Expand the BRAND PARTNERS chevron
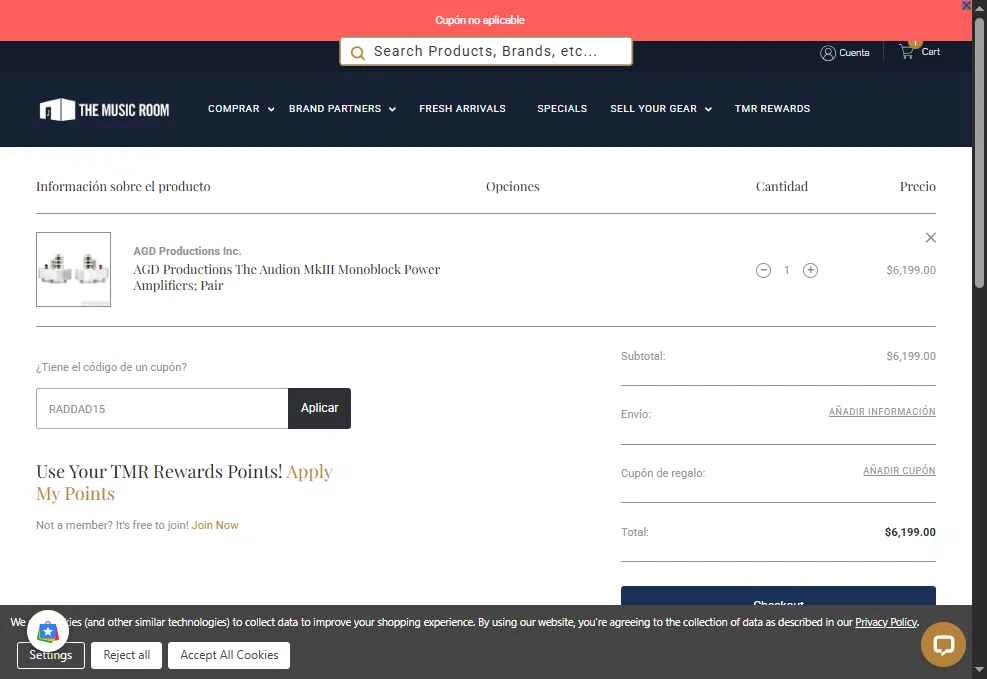 [392, 109]
